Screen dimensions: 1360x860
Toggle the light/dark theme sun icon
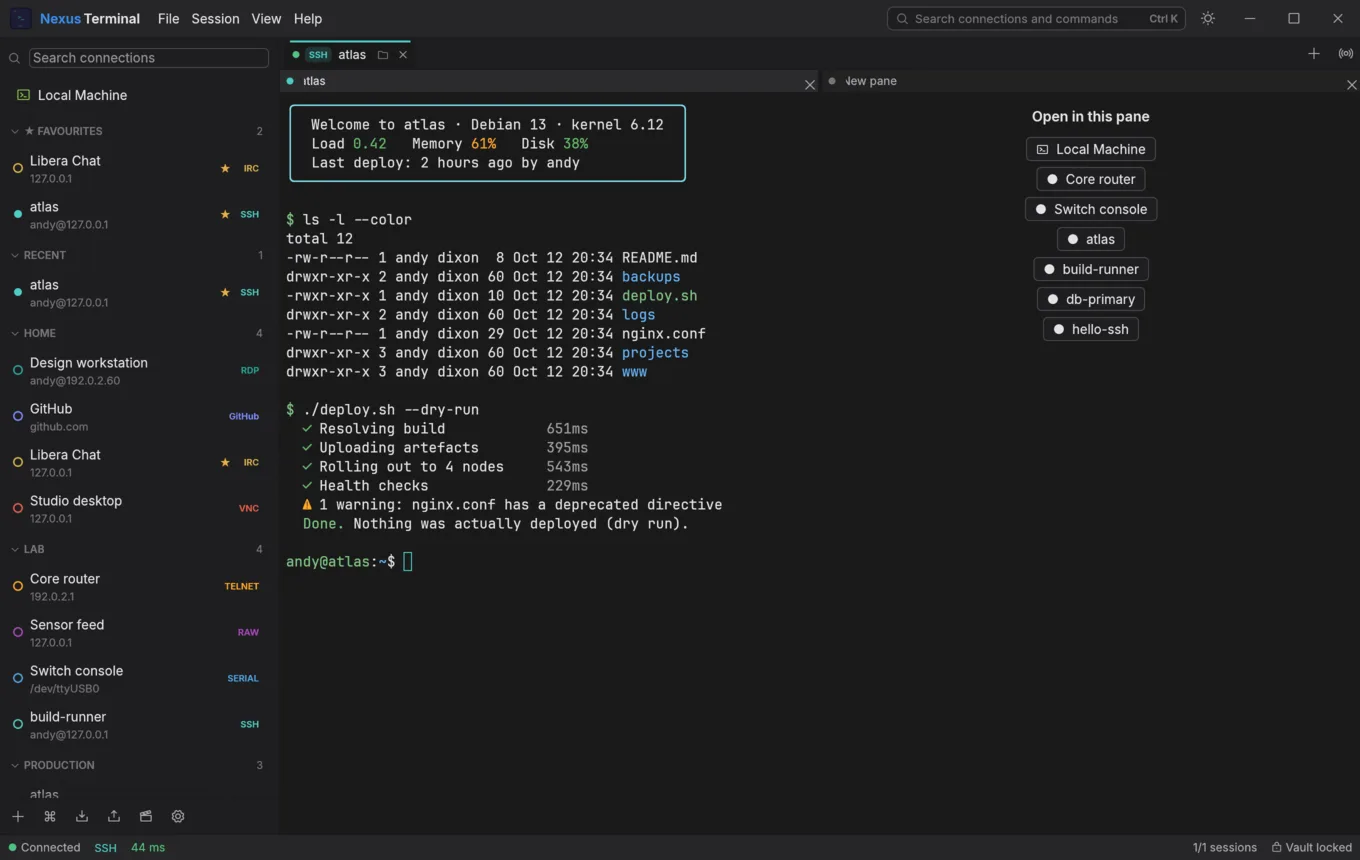click(1208, 18)
